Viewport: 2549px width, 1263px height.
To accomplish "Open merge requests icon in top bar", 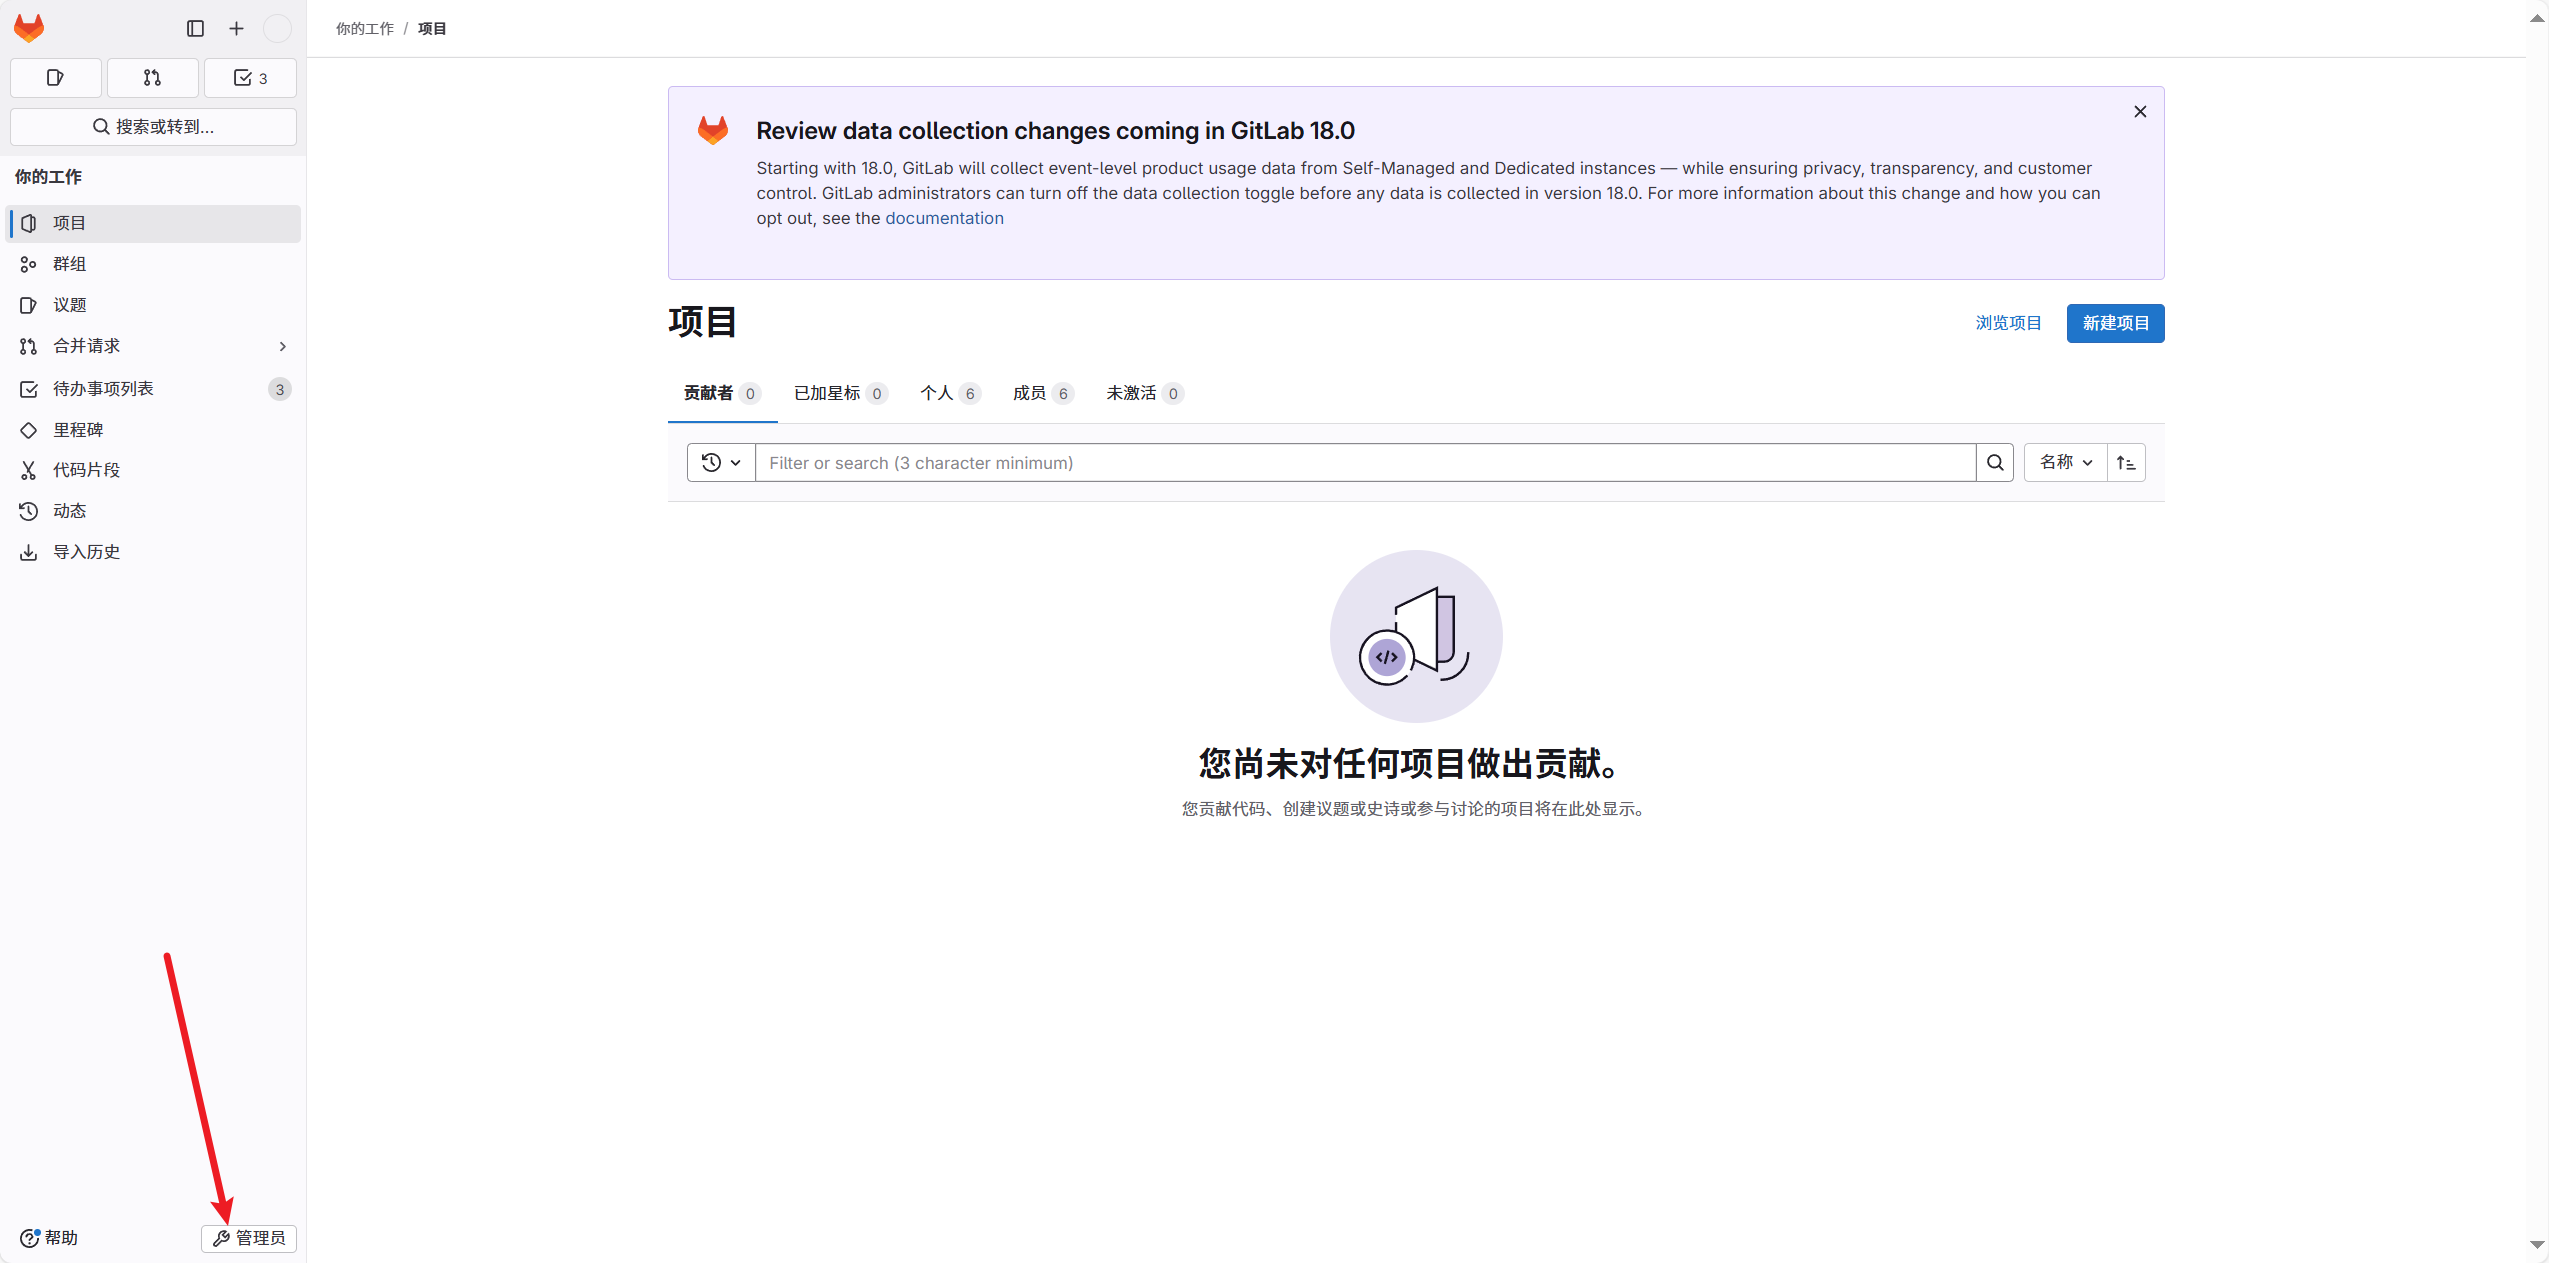I will 152,77.
